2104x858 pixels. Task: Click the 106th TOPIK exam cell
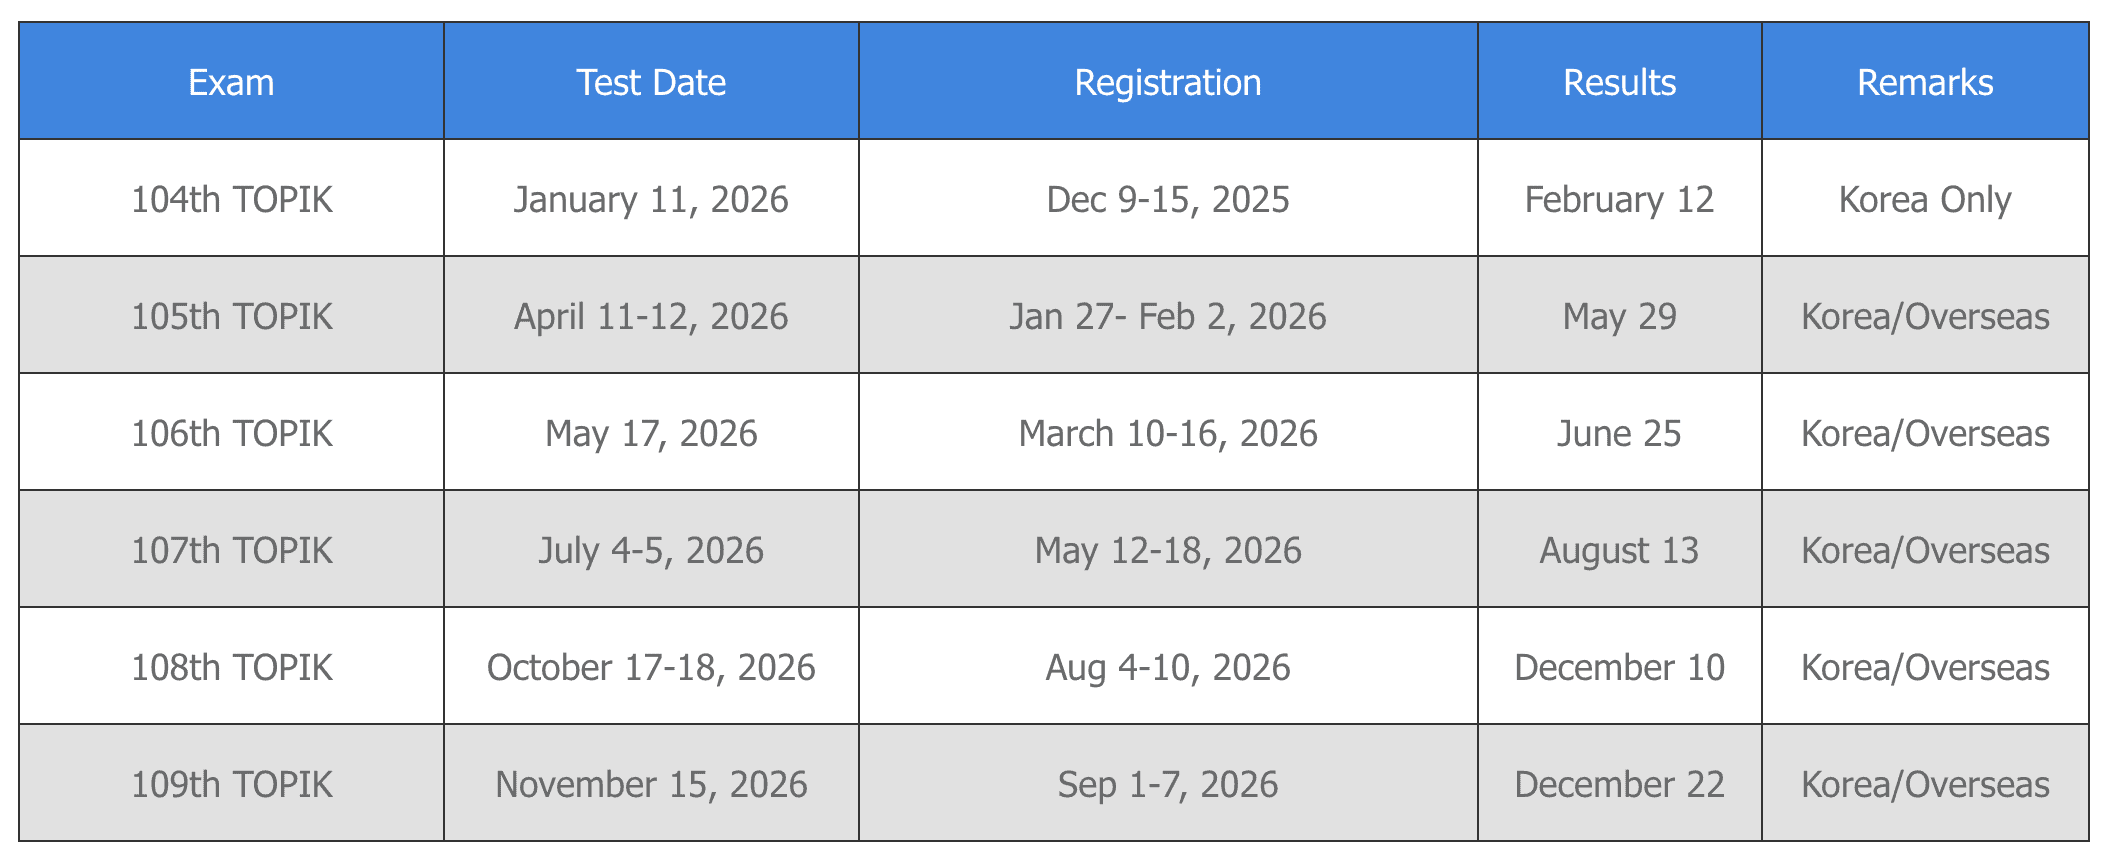pyautogui.click(x=231, y=433)
